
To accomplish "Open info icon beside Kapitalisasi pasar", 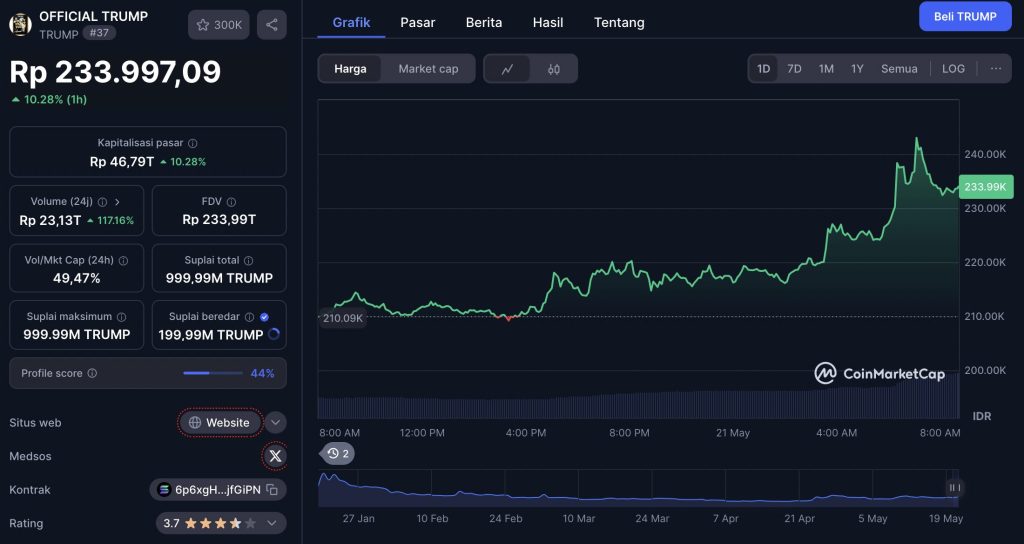I will tap(193, 143).
